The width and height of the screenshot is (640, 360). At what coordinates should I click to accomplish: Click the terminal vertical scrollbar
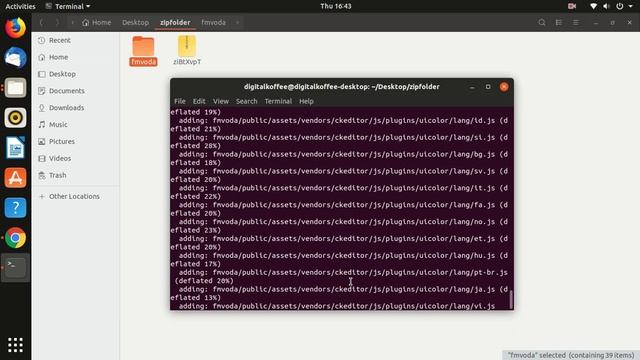(511, 299)
